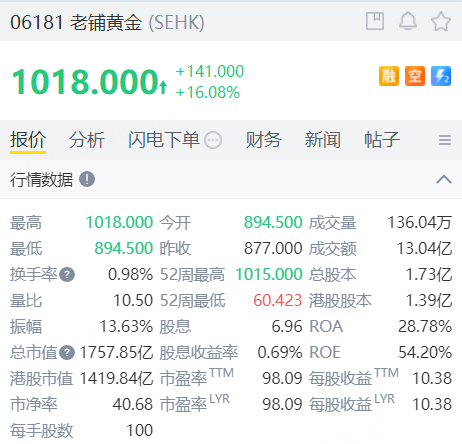The height and width of the screenshot is (444, 462).
Task: Click the 市盈率 TTM label
Action: click(x=197, y=377)
